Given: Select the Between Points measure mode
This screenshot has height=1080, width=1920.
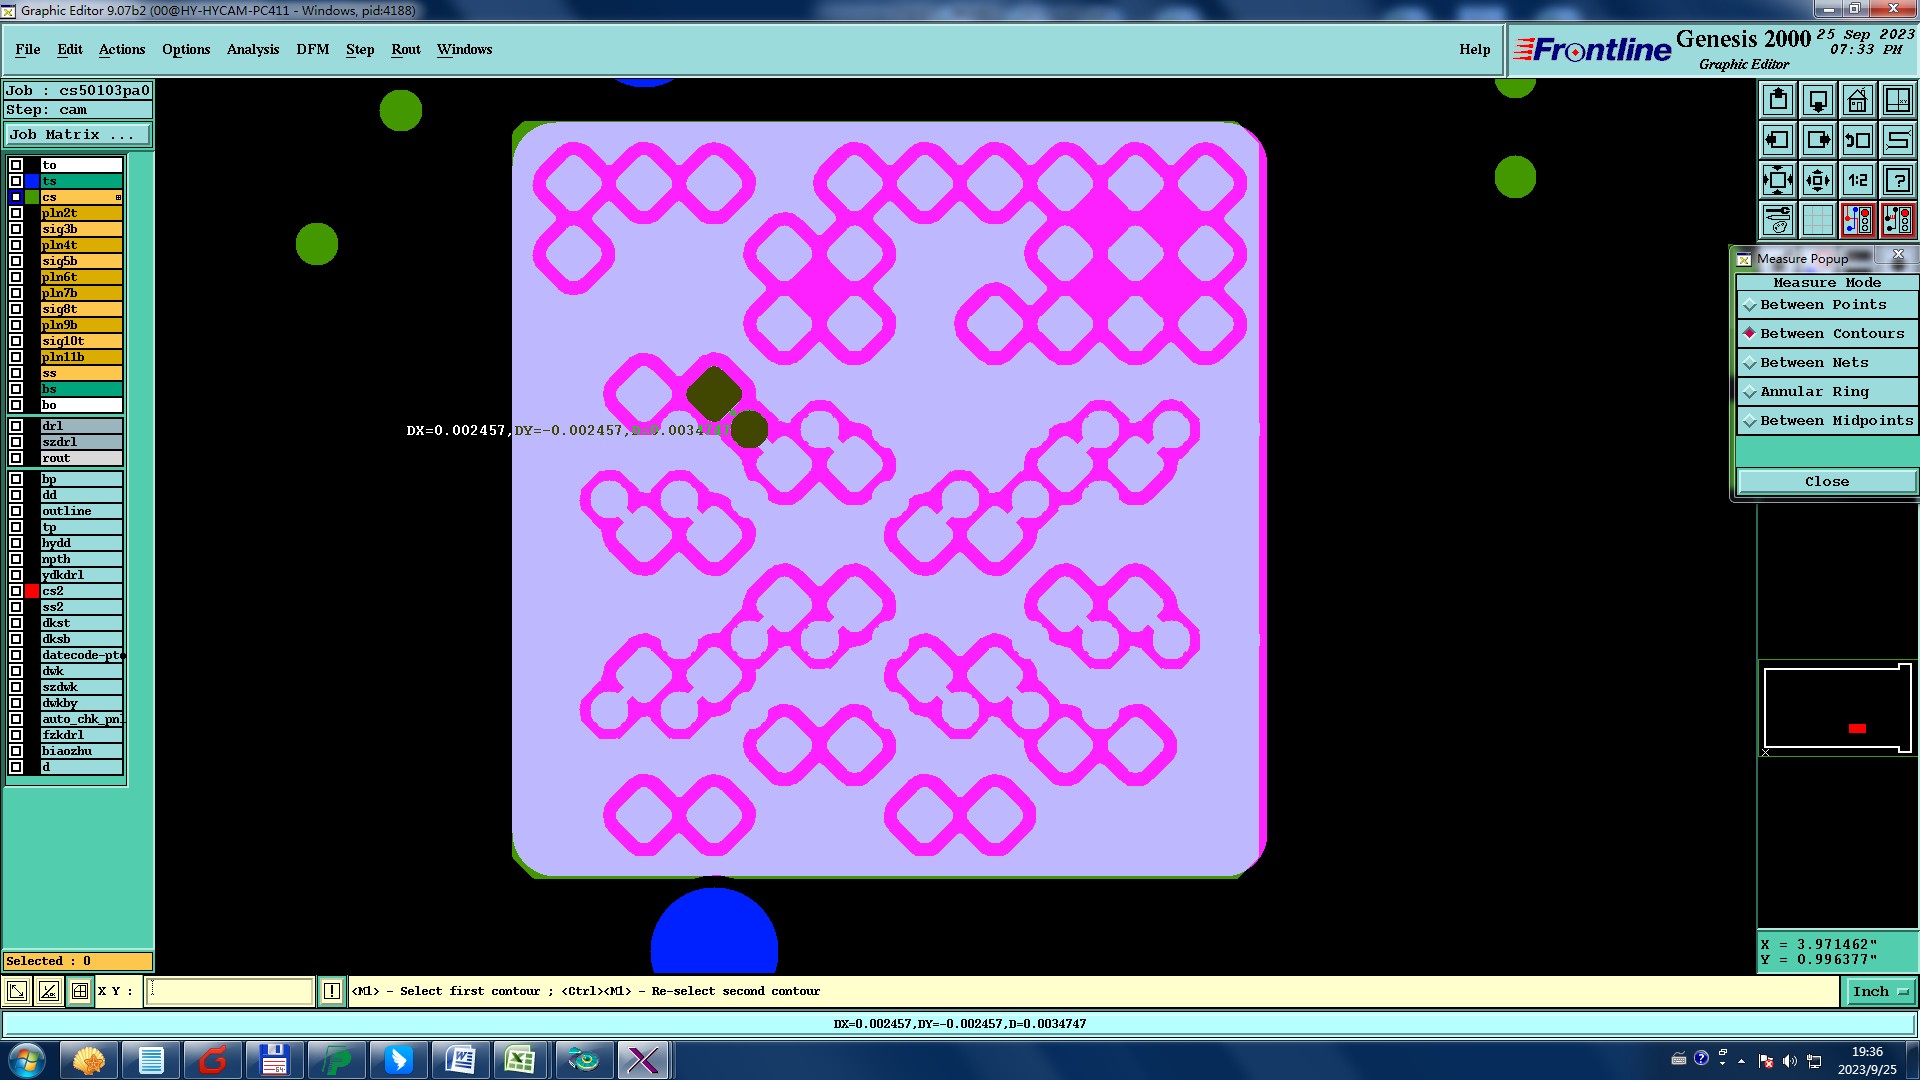Looking at the screenshot, I should [1827, 305].
